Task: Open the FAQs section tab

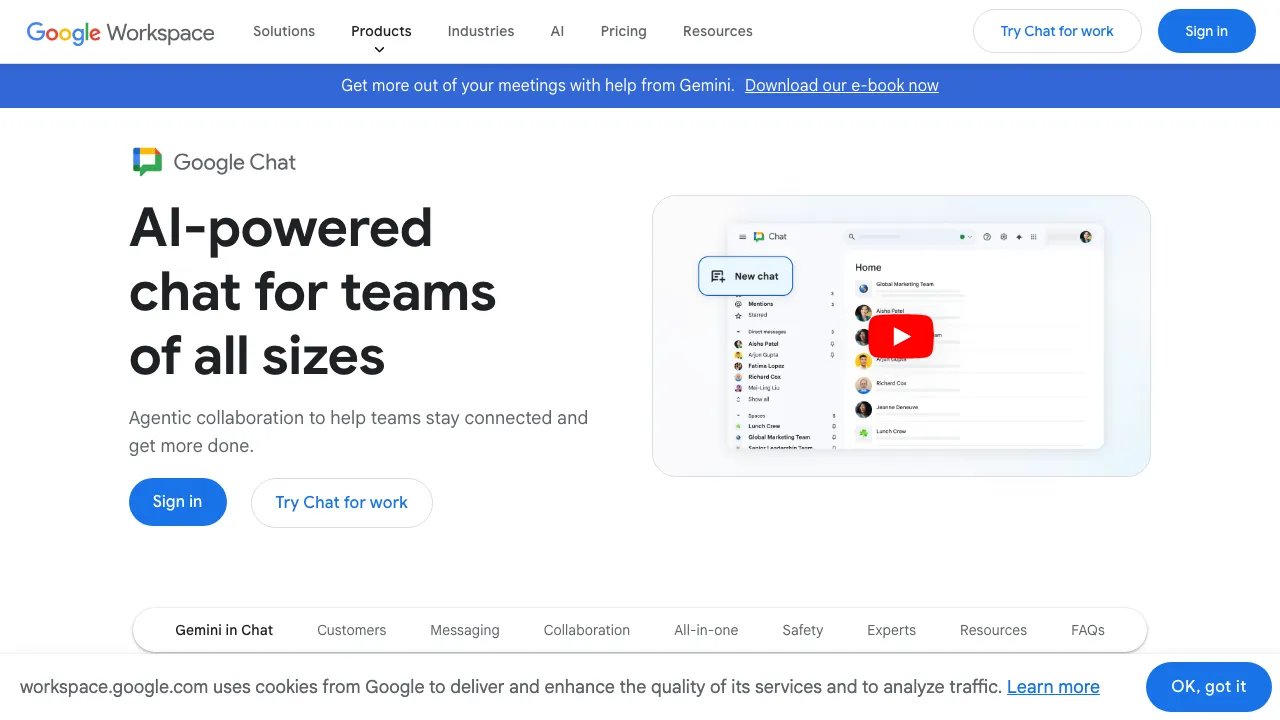Action: coord(1088,630)
